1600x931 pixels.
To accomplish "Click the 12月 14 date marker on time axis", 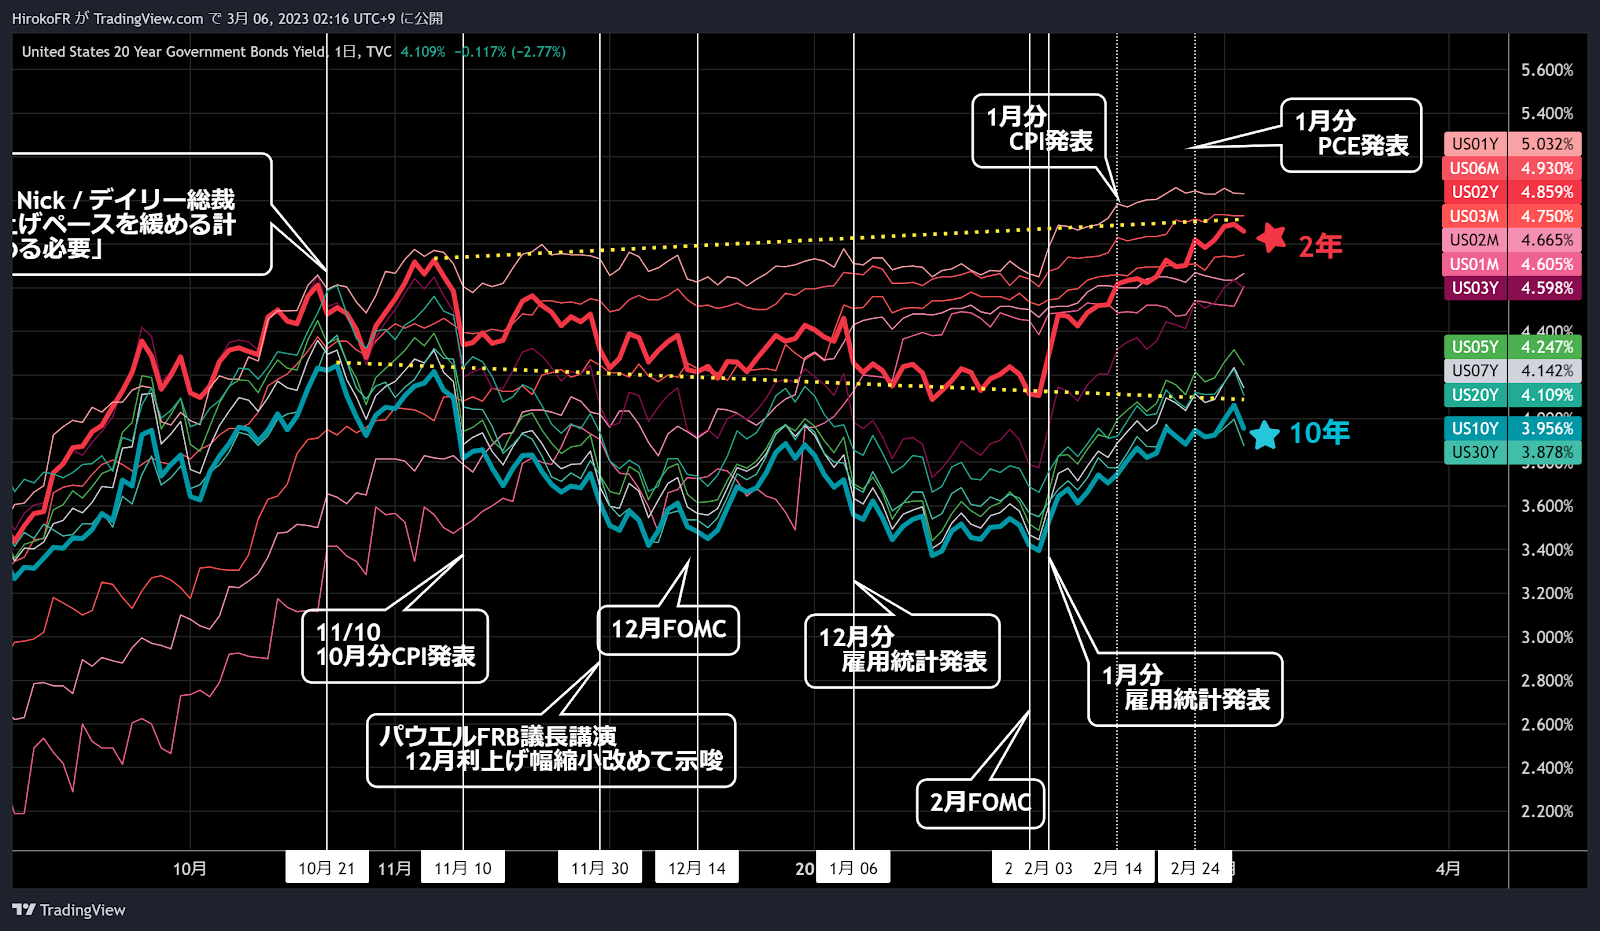I will pyautogui.click(x=697, y=868).
